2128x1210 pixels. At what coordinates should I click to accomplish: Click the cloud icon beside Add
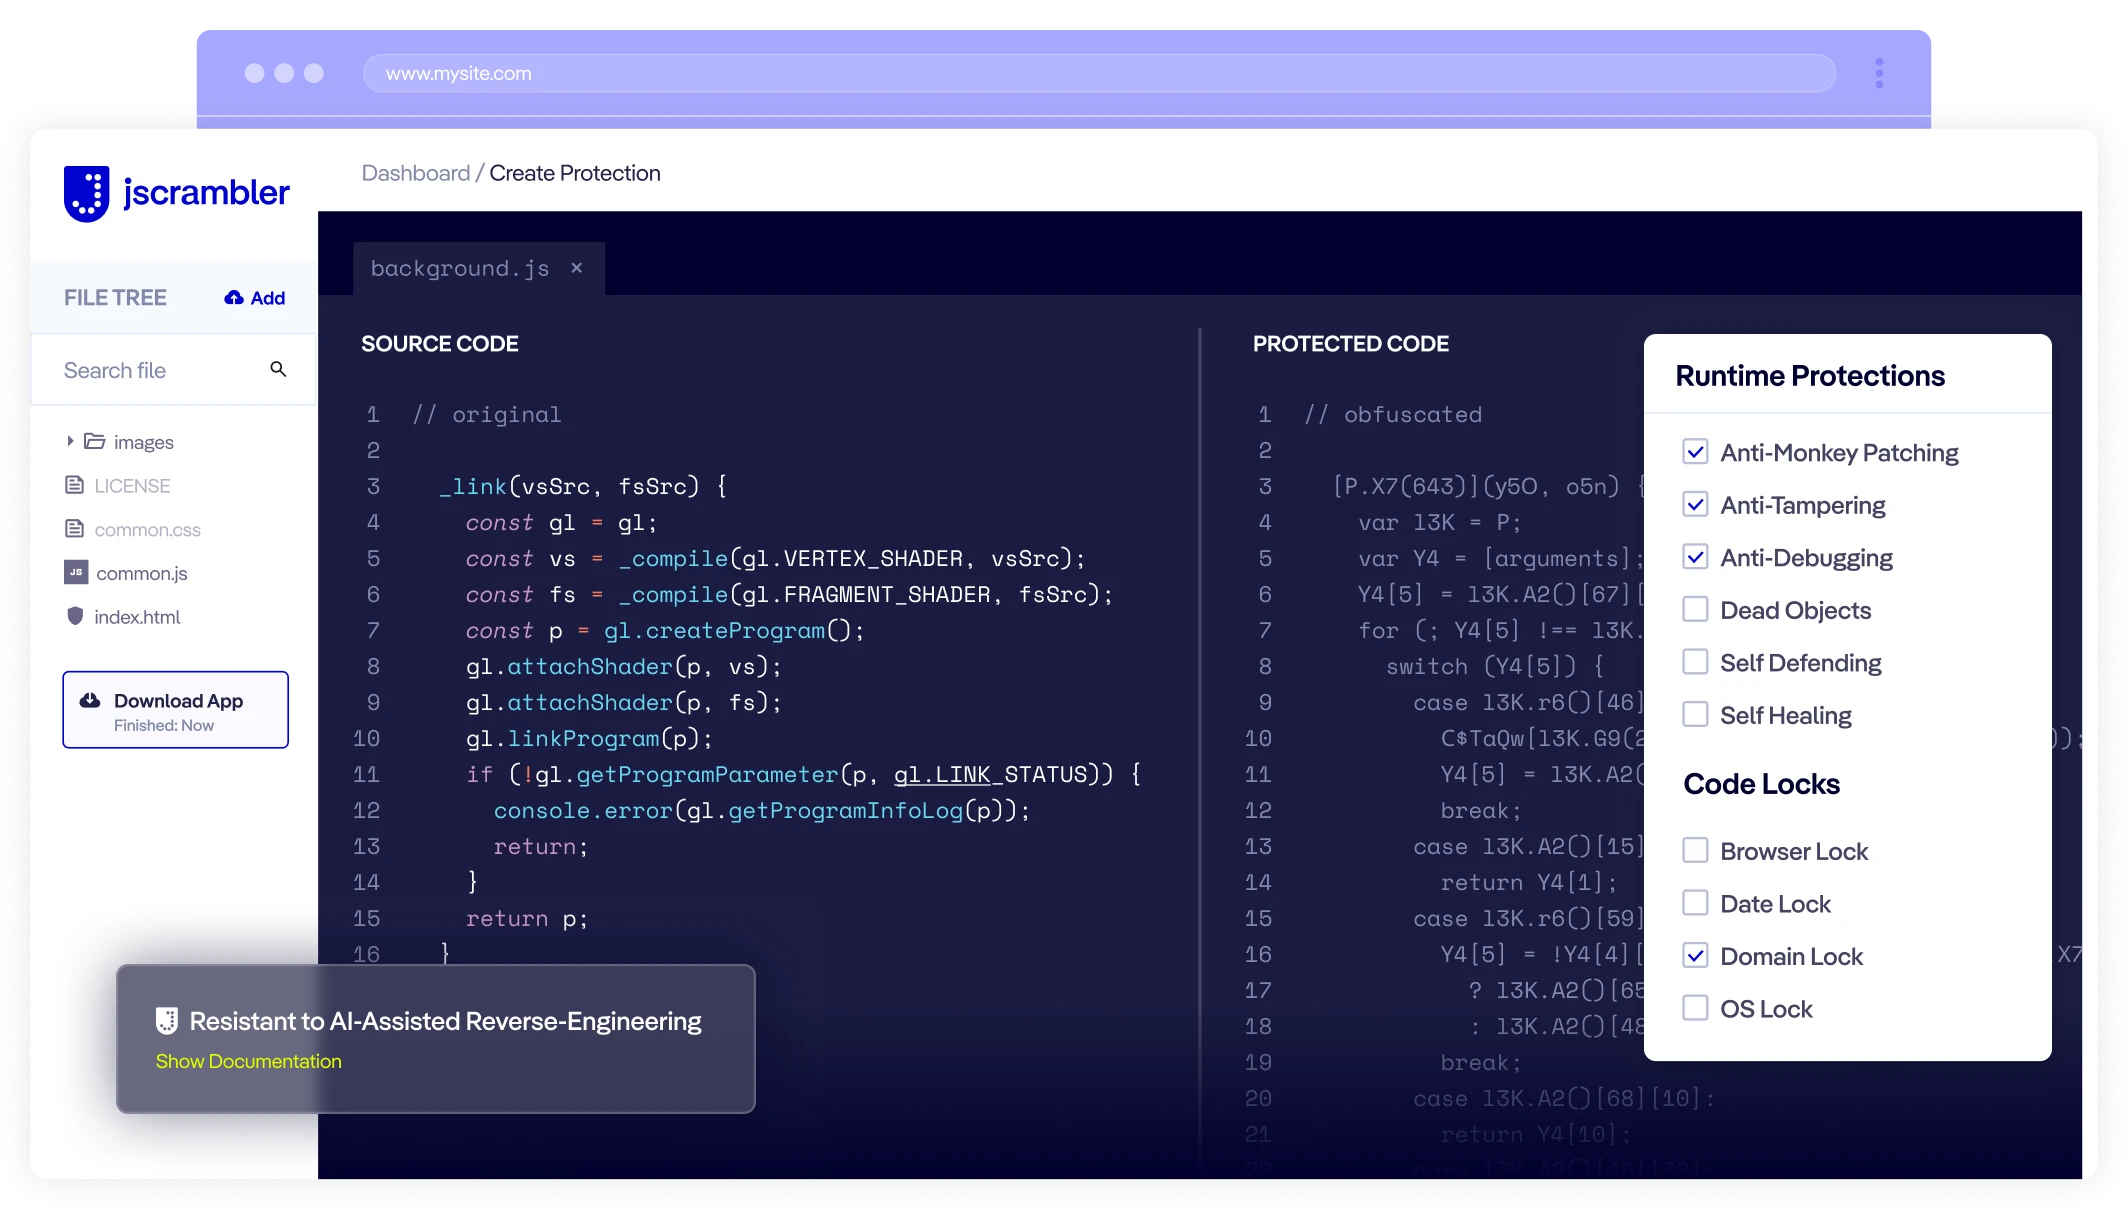point(234,298)
